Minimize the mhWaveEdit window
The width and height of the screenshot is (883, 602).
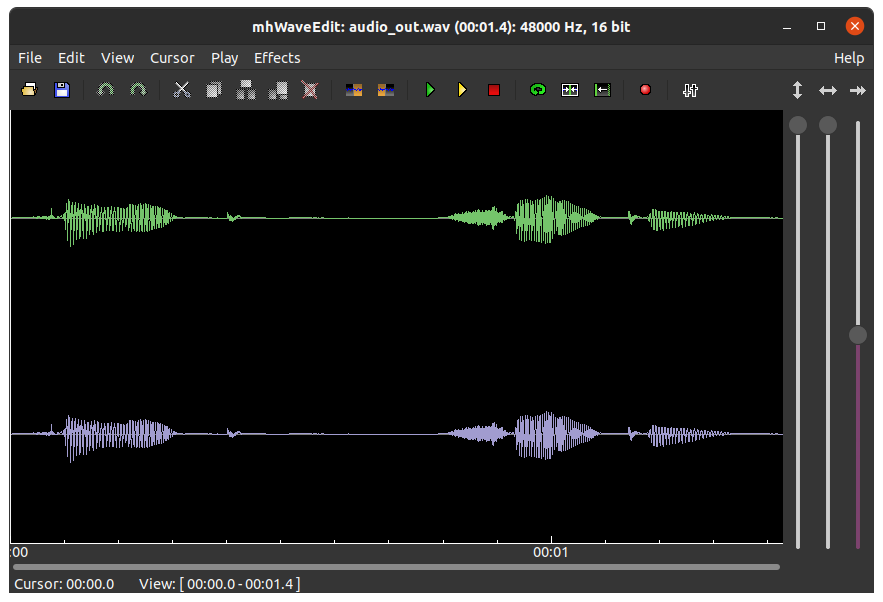787,26
